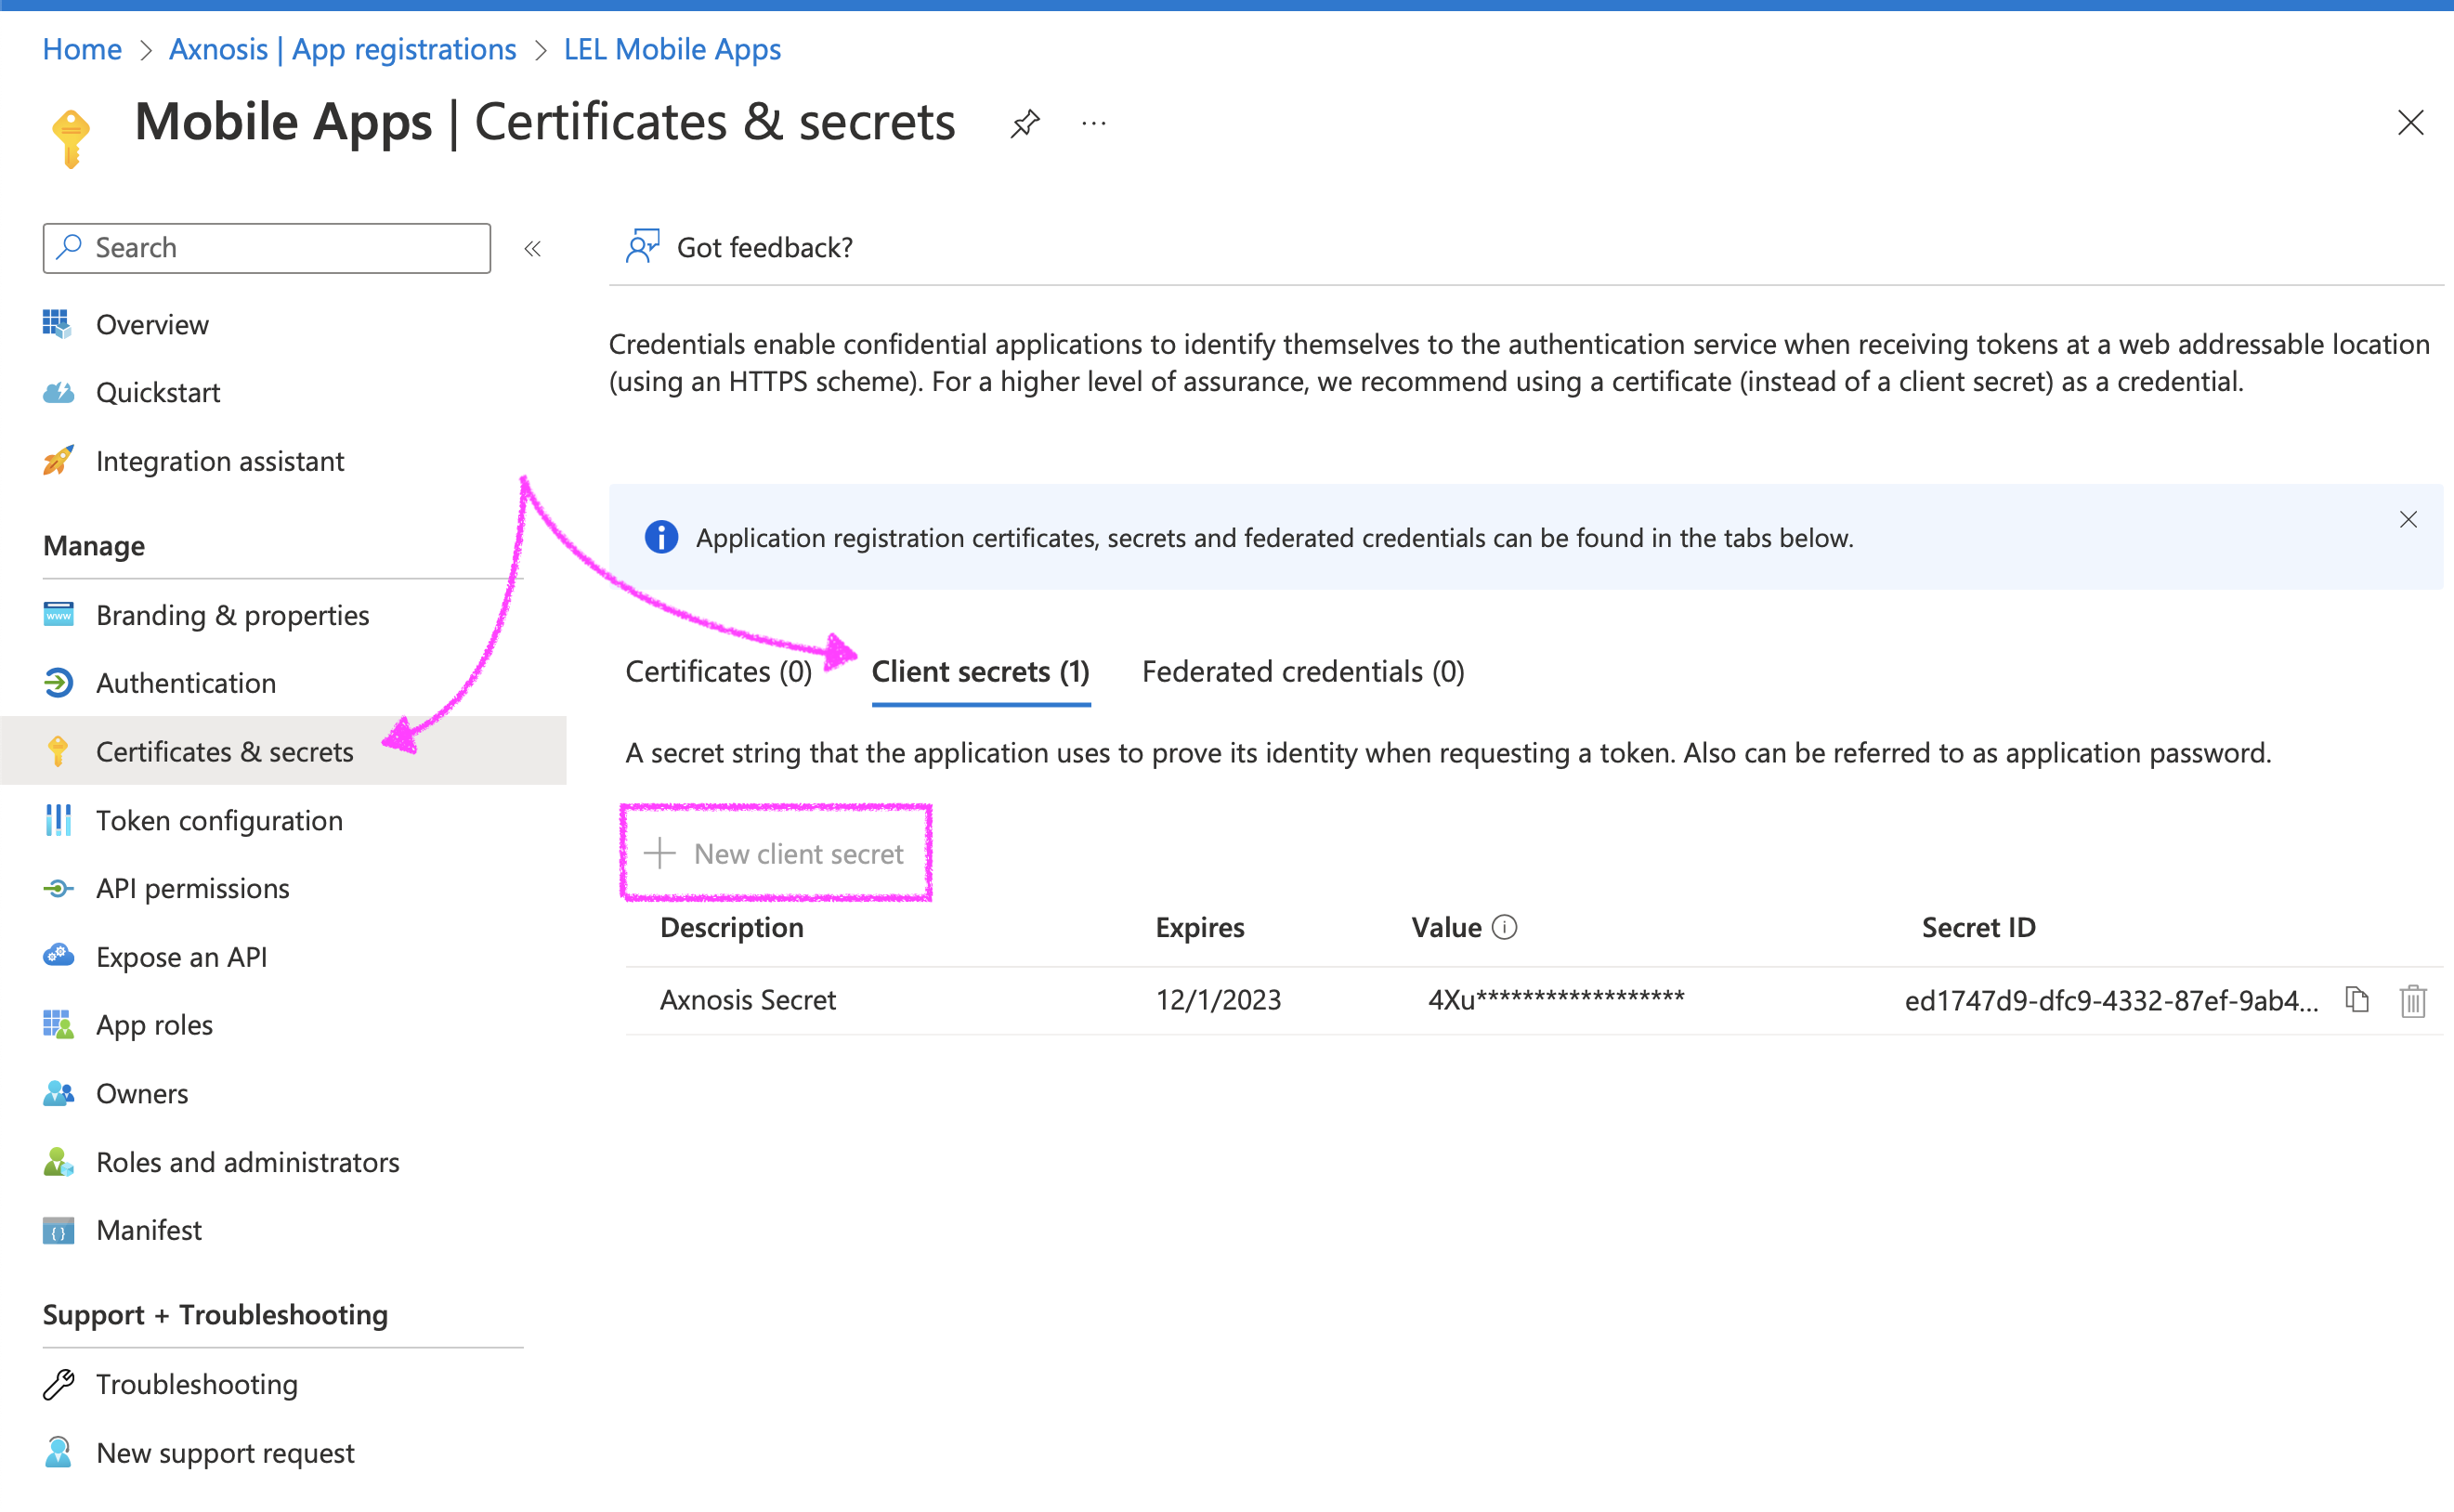Delete the Axnosis Secret via trash icon
Viewport: 2454px width, 1512px height.
click(x=2412, y=1000)
